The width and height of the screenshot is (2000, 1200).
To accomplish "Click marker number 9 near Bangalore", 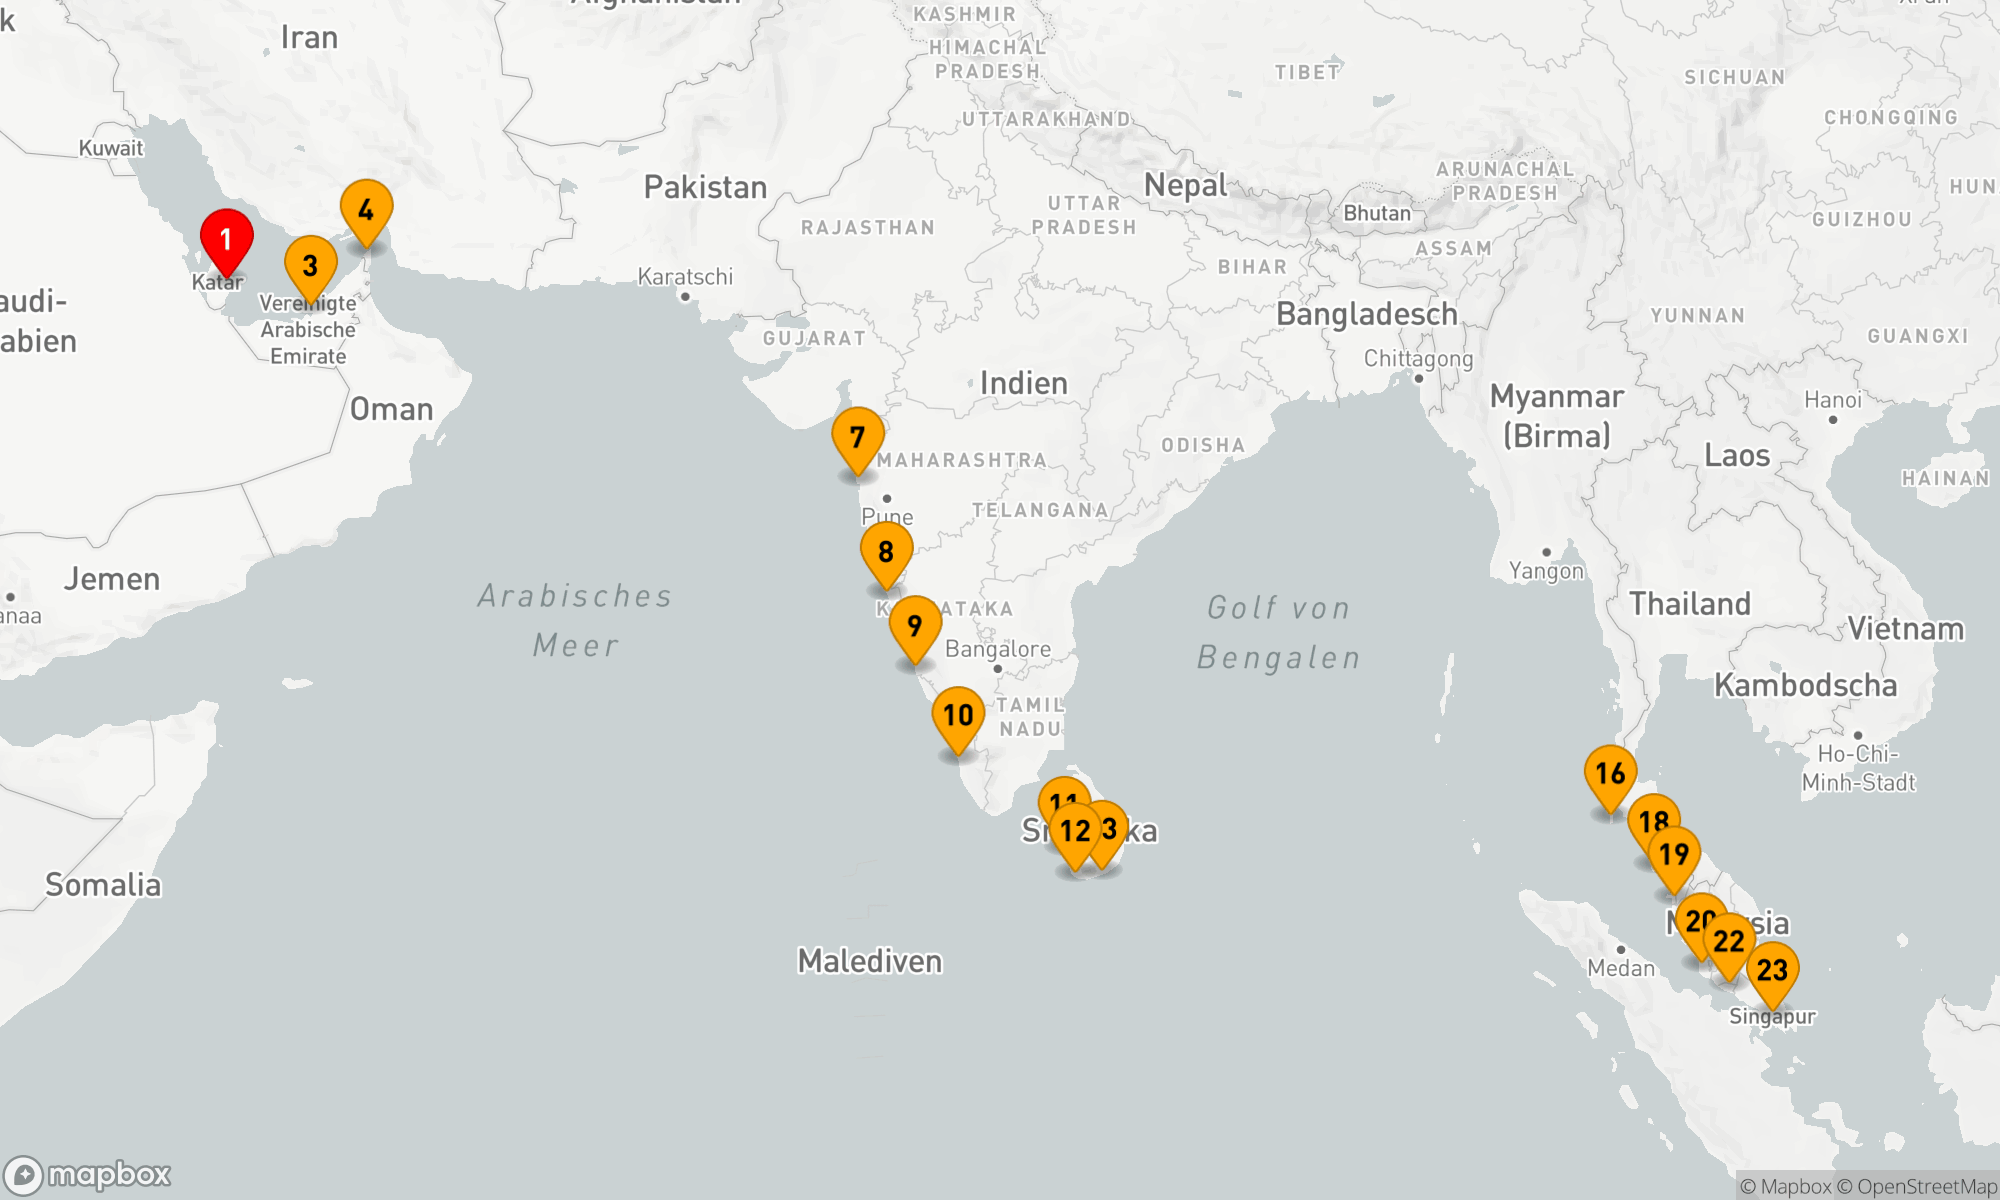I will (914, 625).
